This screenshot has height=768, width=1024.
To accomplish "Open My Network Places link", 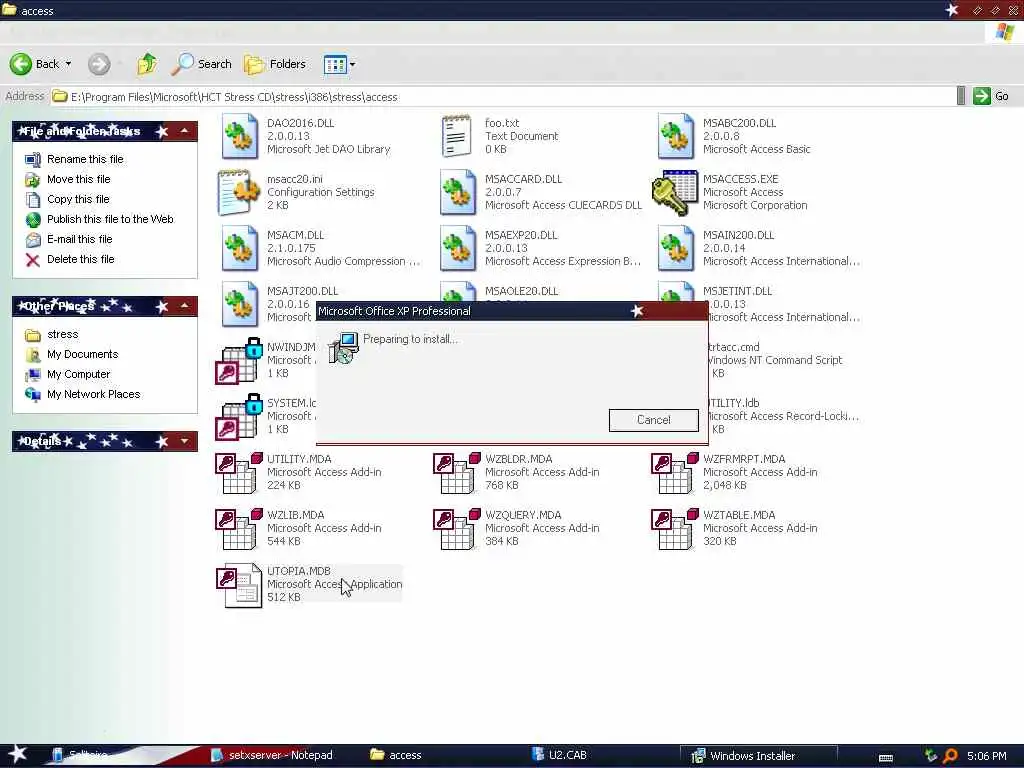I will (93, 394).
